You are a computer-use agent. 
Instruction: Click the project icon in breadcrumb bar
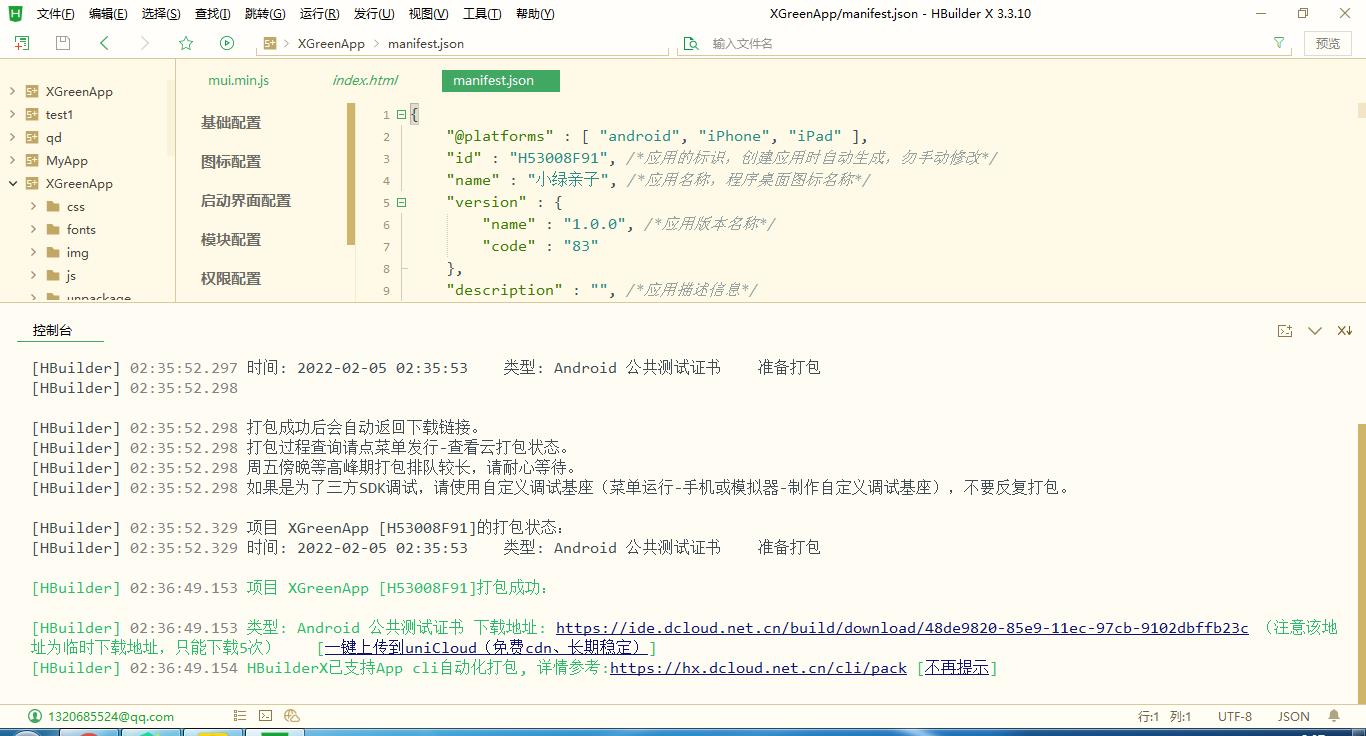[x=270, y=43]
